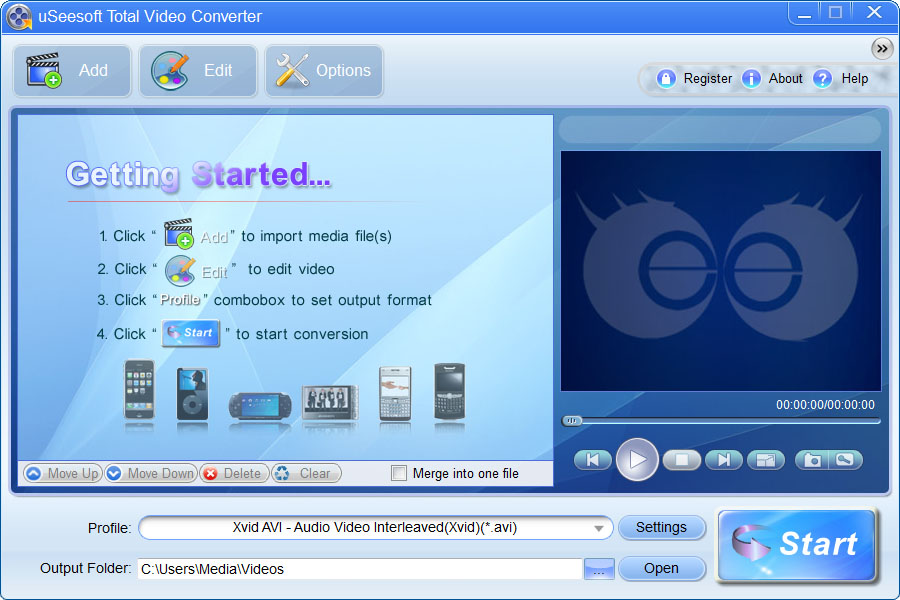
Task: Delete the selected file from list
Action: pyautogui.click(x=234, y=473)
